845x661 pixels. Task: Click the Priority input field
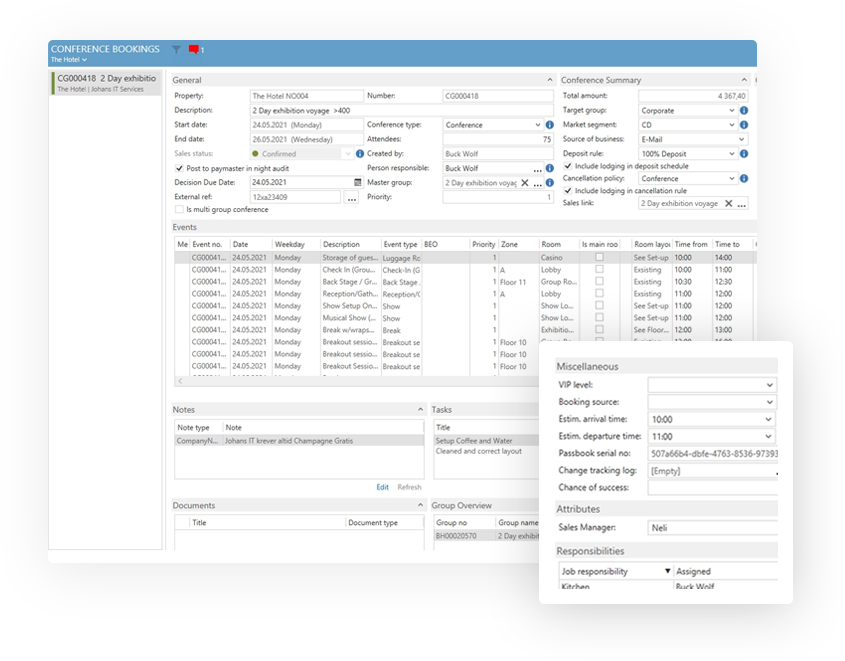(x=498, y=197)
